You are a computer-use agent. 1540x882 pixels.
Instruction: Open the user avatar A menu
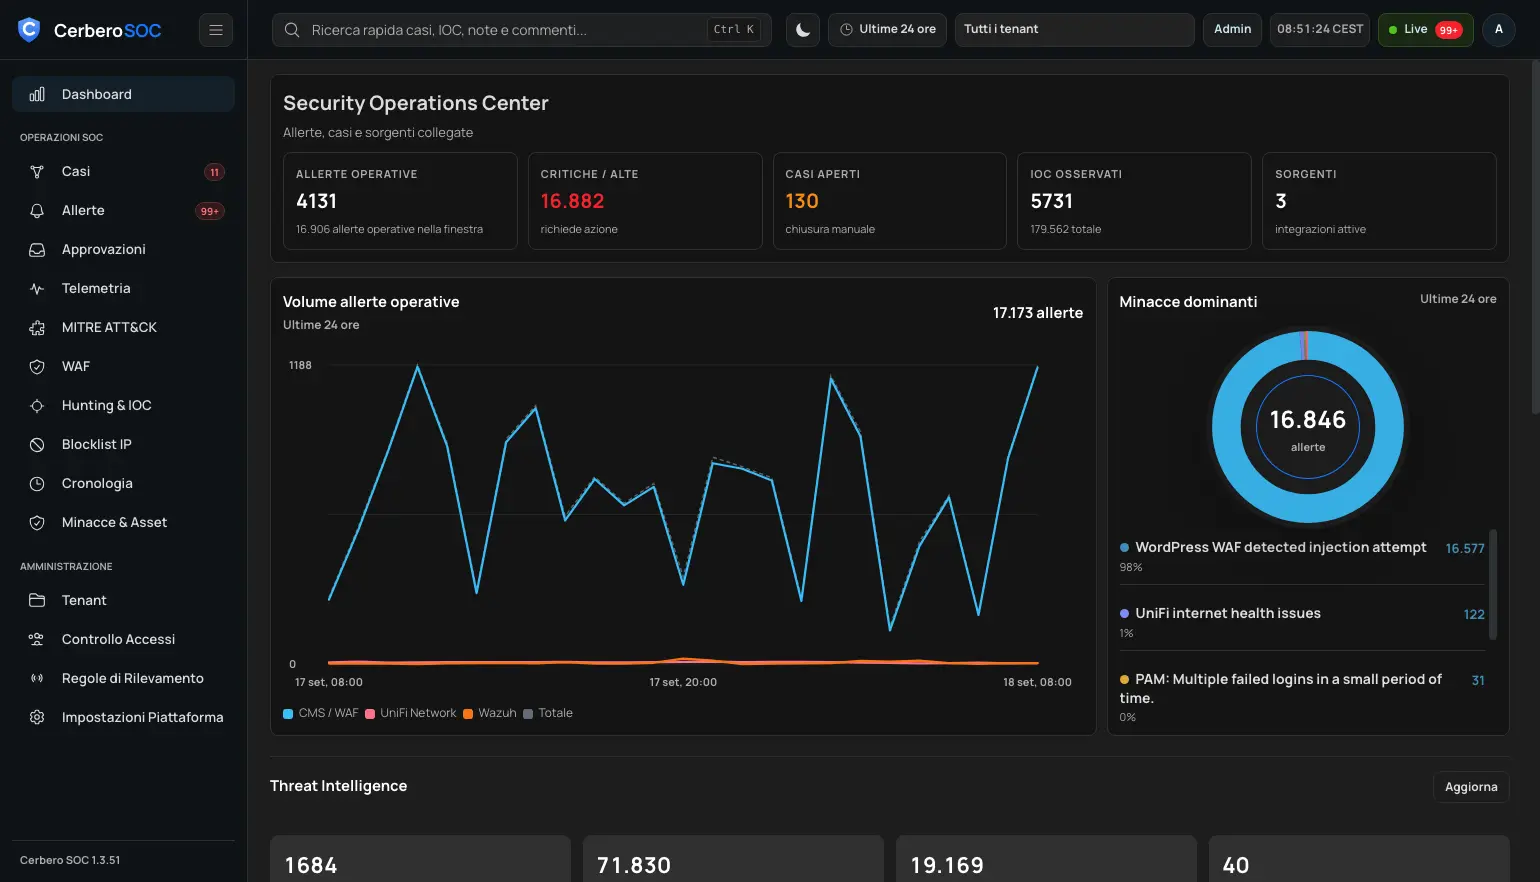tap(1498, 30)
